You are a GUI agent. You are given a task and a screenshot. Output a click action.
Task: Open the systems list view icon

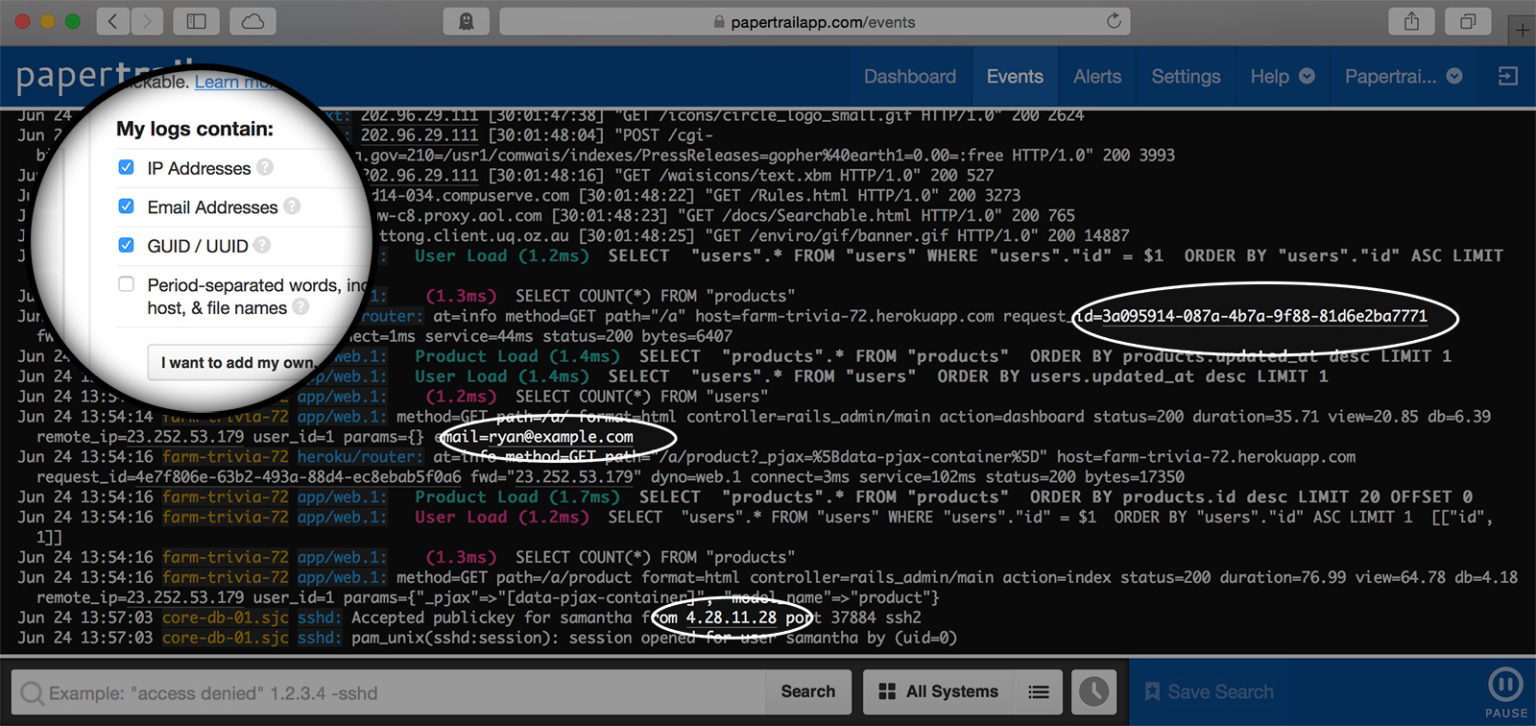pos(1039,691)
